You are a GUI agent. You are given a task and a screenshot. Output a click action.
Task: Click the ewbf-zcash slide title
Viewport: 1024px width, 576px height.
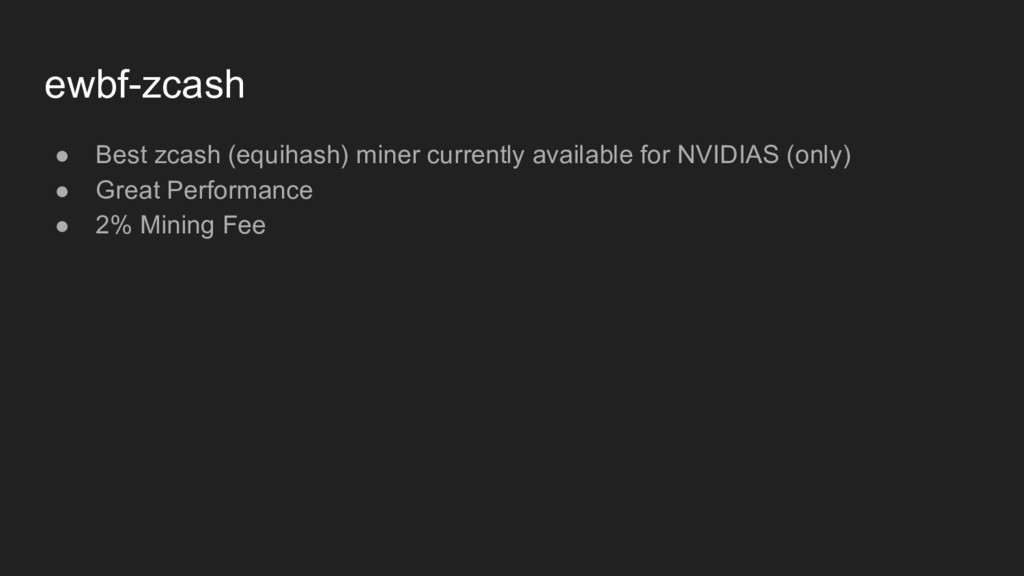pos(144,84)
